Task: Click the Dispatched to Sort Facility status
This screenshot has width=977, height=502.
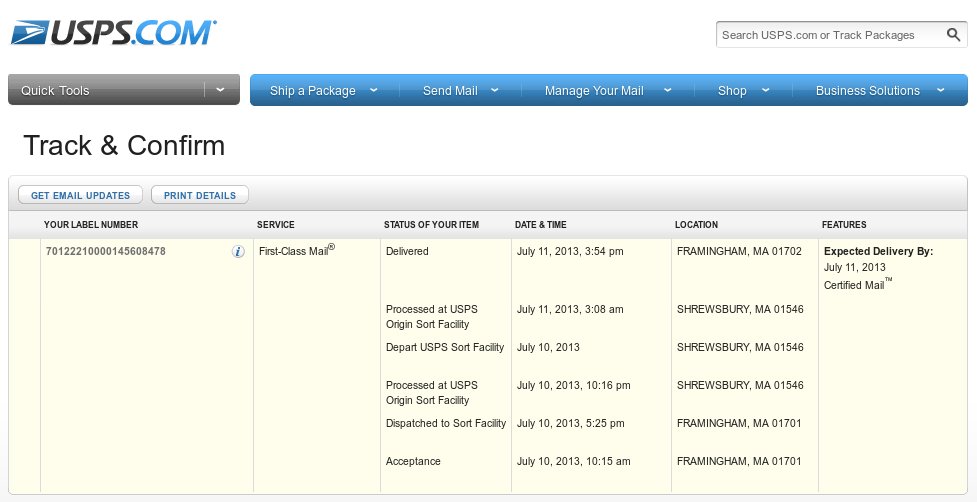Action: [x=446, y=423]
